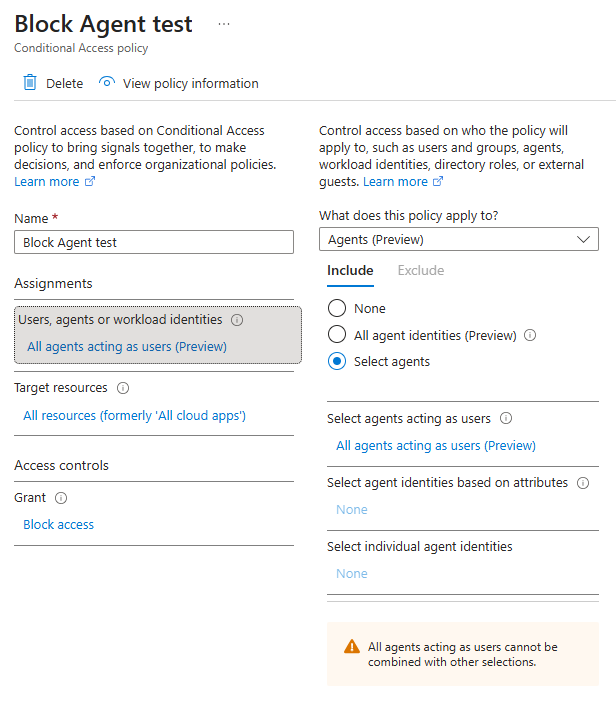Select the None radio button
Viewport: 616px width, 710px height.
[337, 309]
